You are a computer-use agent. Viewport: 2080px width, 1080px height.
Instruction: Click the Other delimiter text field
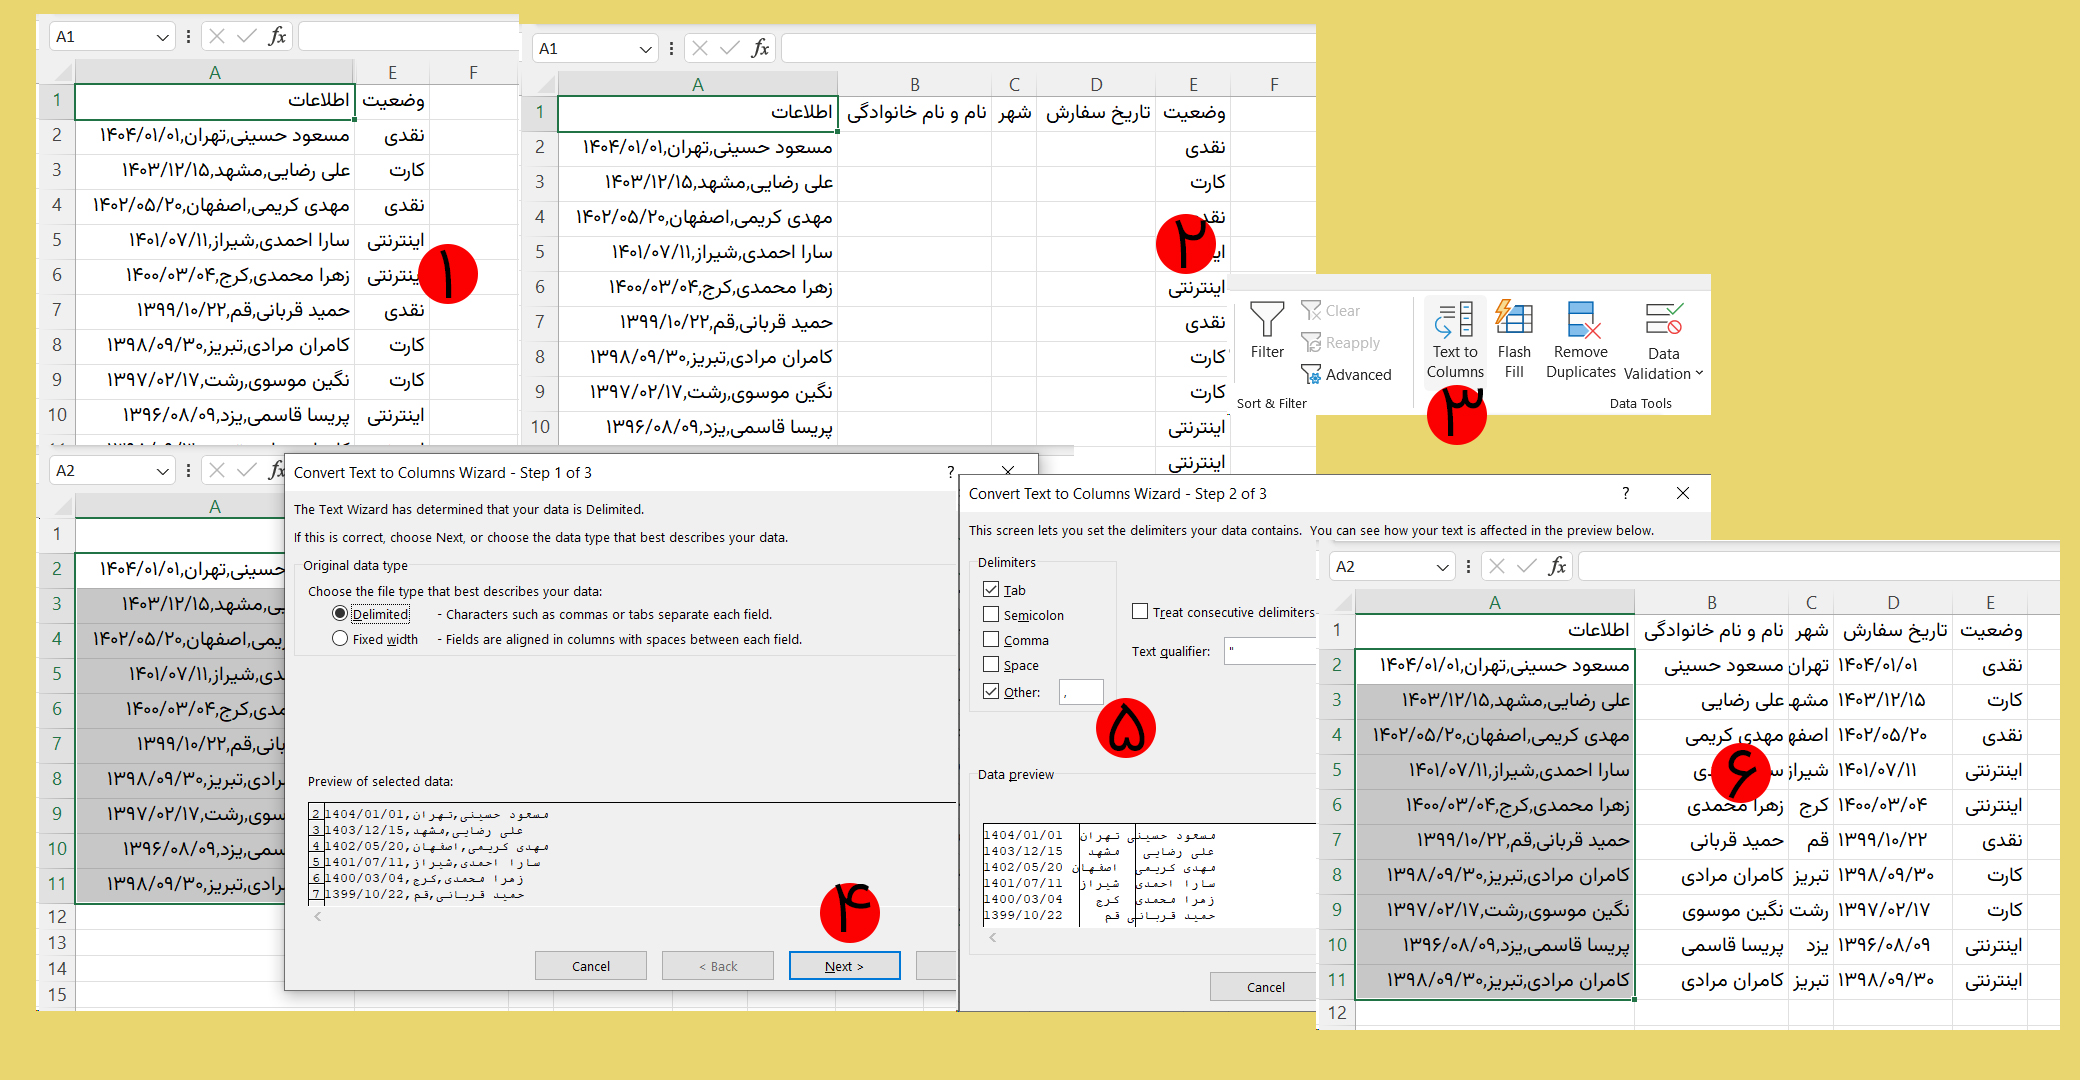coord(1081,692)
